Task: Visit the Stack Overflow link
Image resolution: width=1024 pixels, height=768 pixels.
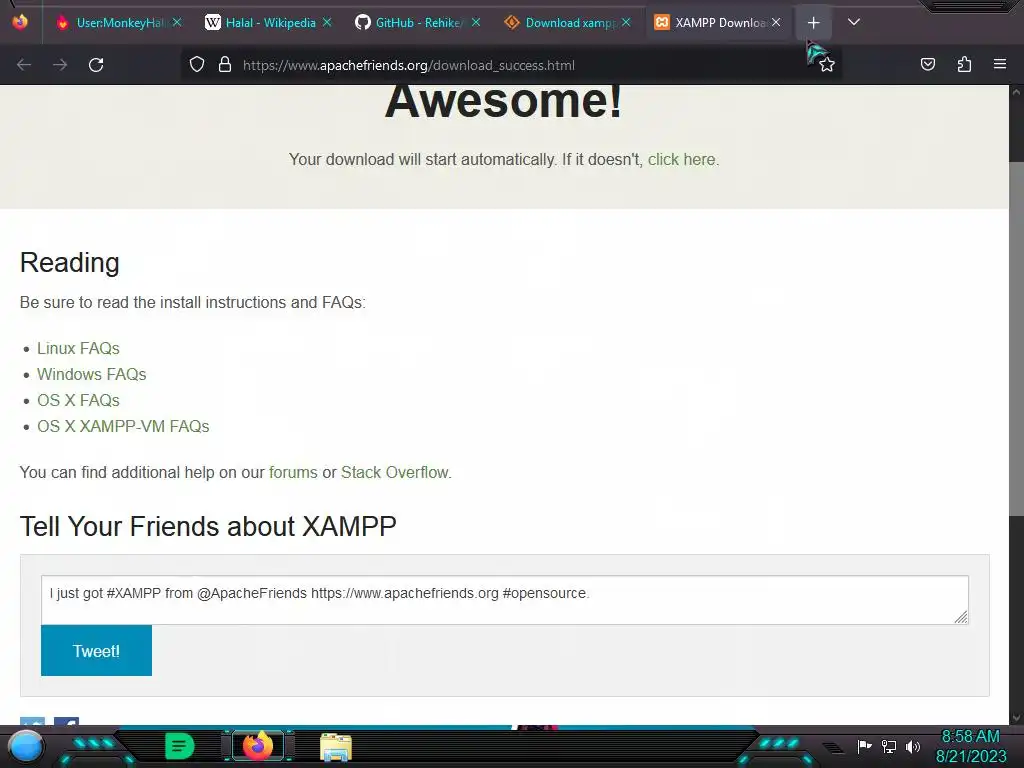Action: tap(394, 472)
